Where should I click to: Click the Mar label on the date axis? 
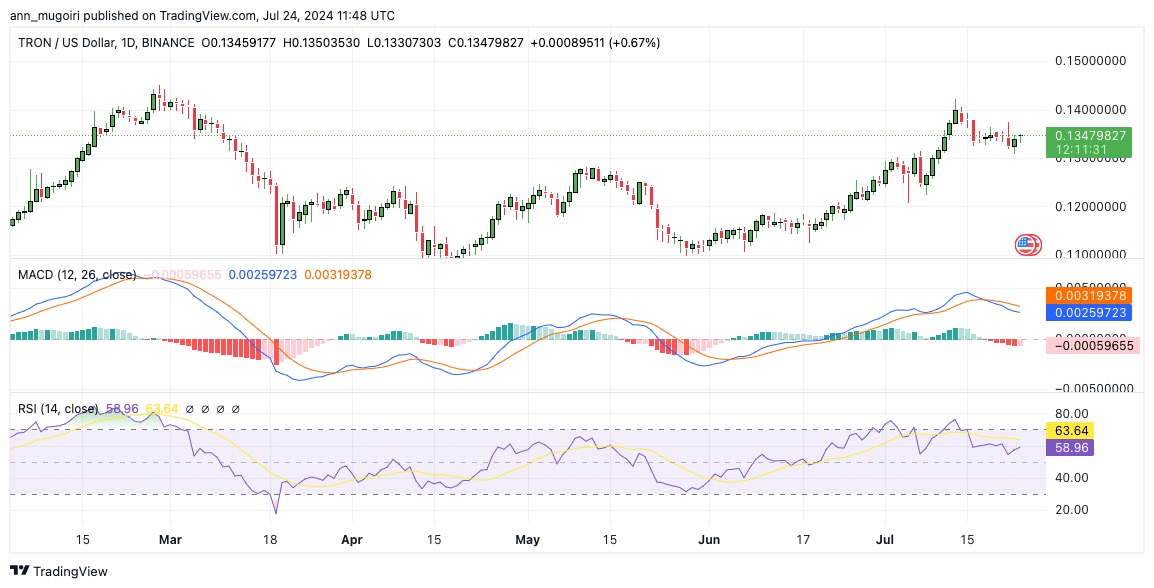click(170, 539)
